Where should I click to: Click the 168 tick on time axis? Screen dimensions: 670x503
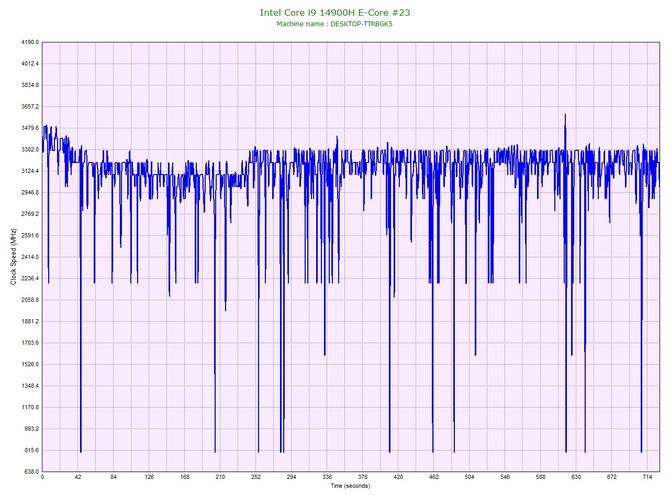click(185, 477)
